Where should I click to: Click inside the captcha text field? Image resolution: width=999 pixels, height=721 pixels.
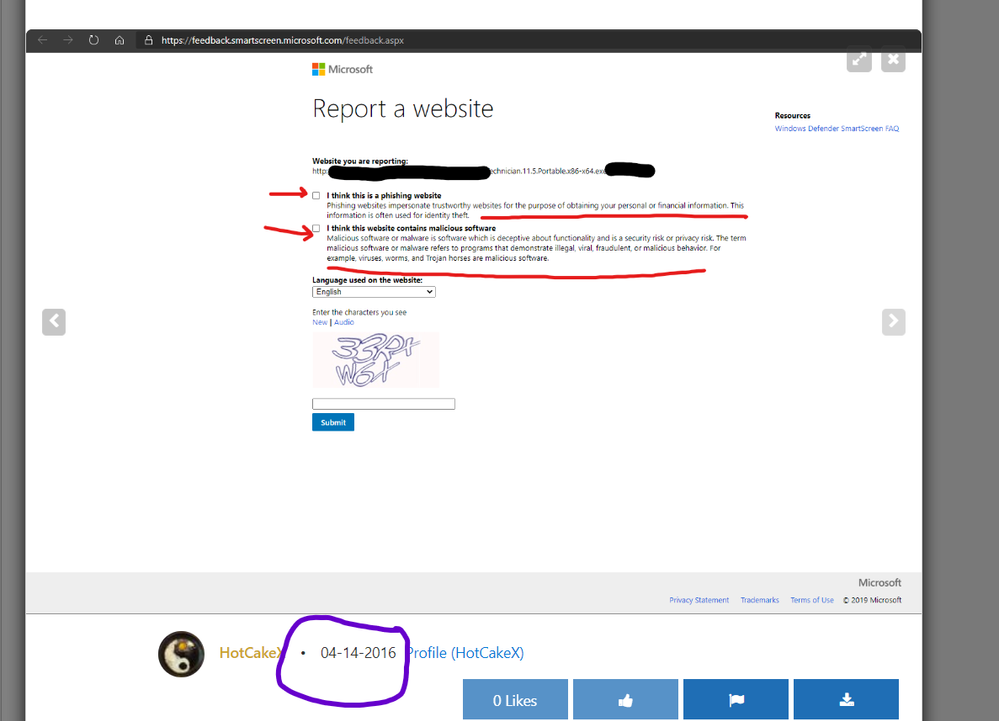(383, 403)
